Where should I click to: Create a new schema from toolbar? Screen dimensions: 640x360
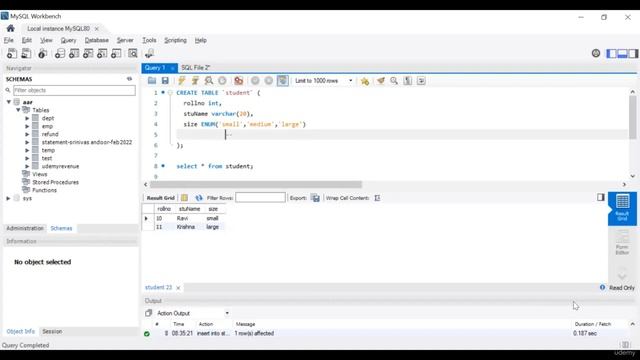(60, 53)
